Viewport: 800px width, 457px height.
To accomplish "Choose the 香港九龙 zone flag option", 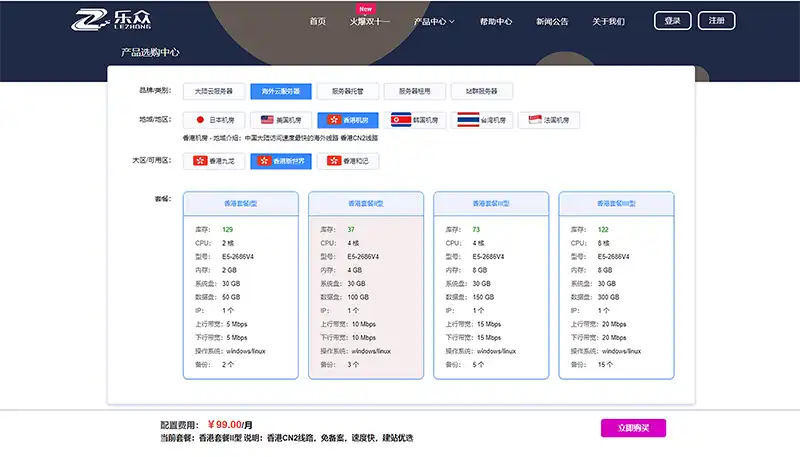I will (214, 161).
